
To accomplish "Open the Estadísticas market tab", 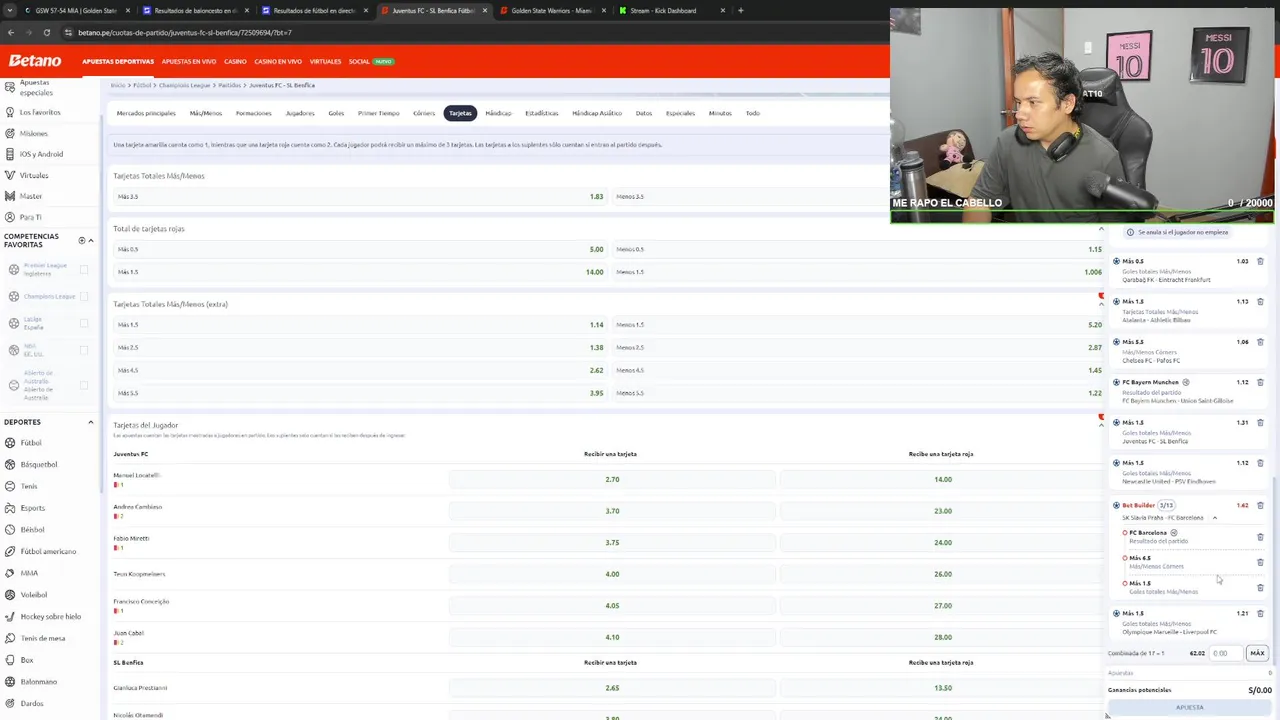I will point(542,113).
